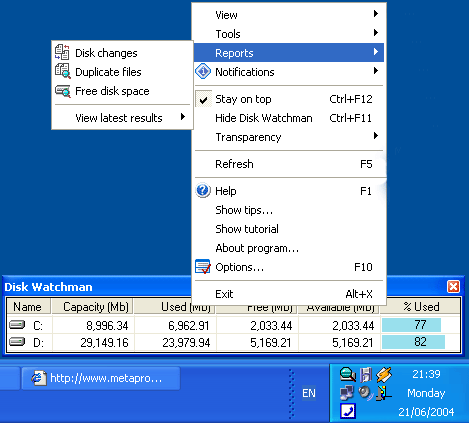Click the blue Notifications info icon
The width and height of the screenshot is (469, 423).
pyautogui.click(x=203, y=72)
